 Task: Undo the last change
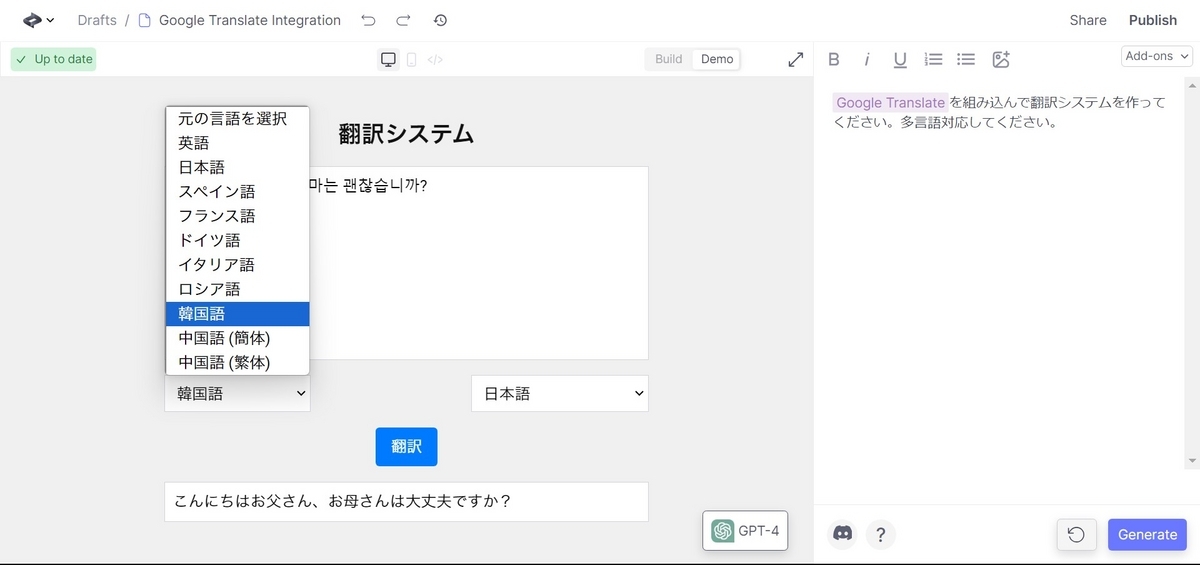coord(369,20)
